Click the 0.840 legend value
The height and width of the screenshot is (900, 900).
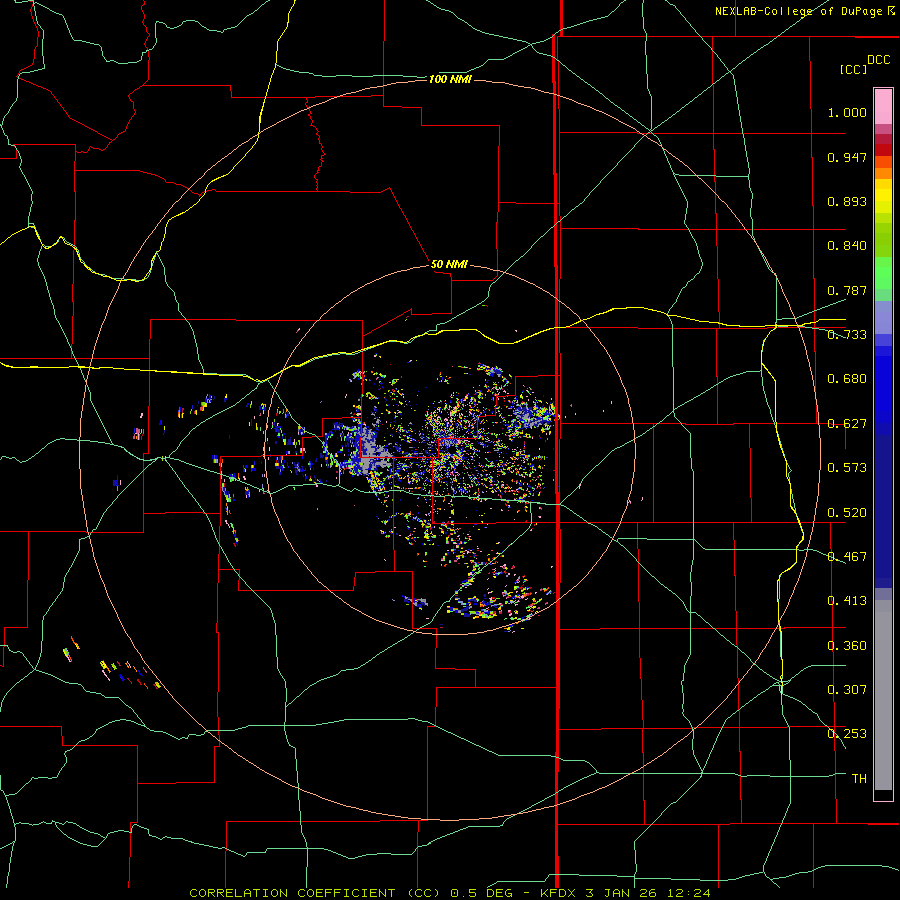click(847, 246)
